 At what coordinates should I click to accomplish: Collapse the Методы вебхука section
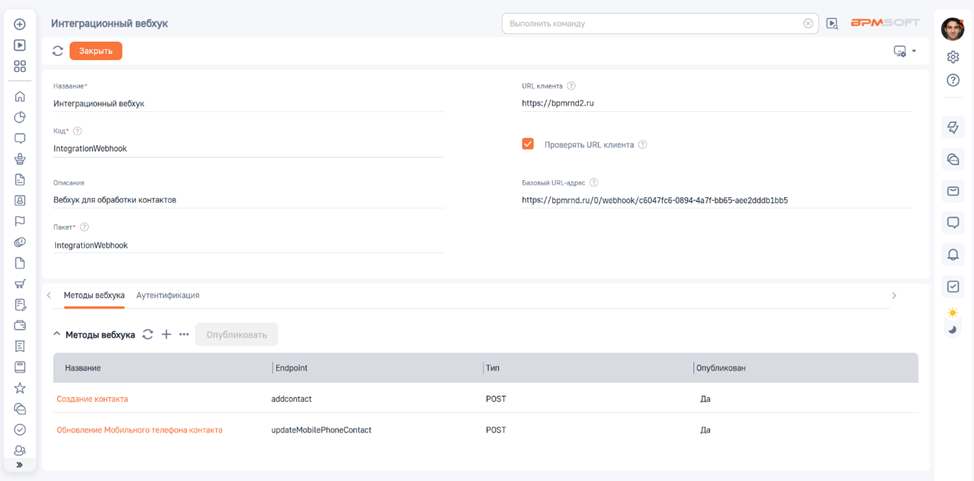pos(57,335)
